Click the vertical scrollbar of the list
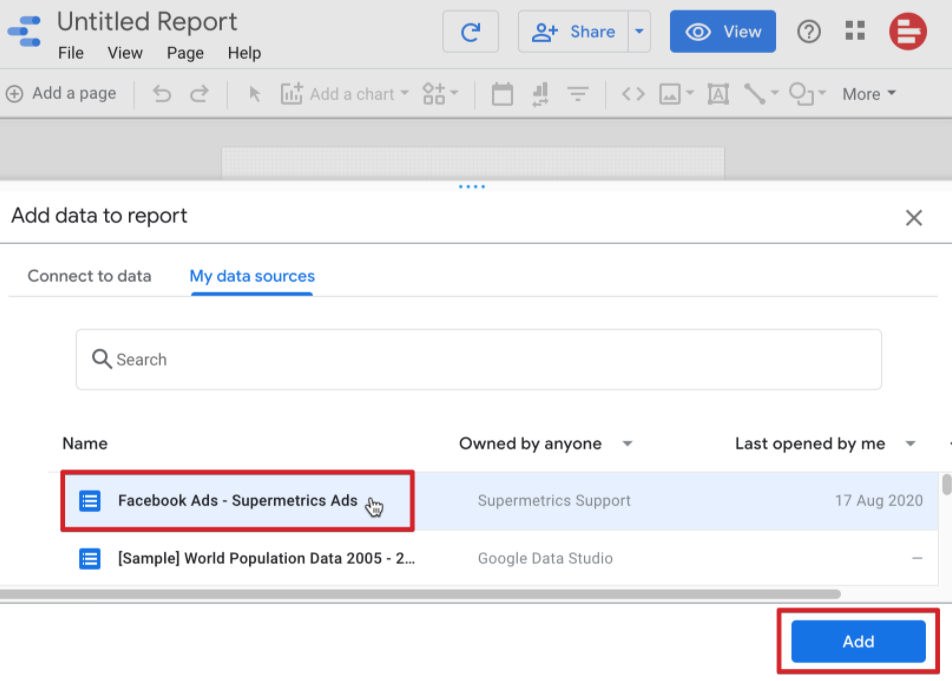 (946, 486)
